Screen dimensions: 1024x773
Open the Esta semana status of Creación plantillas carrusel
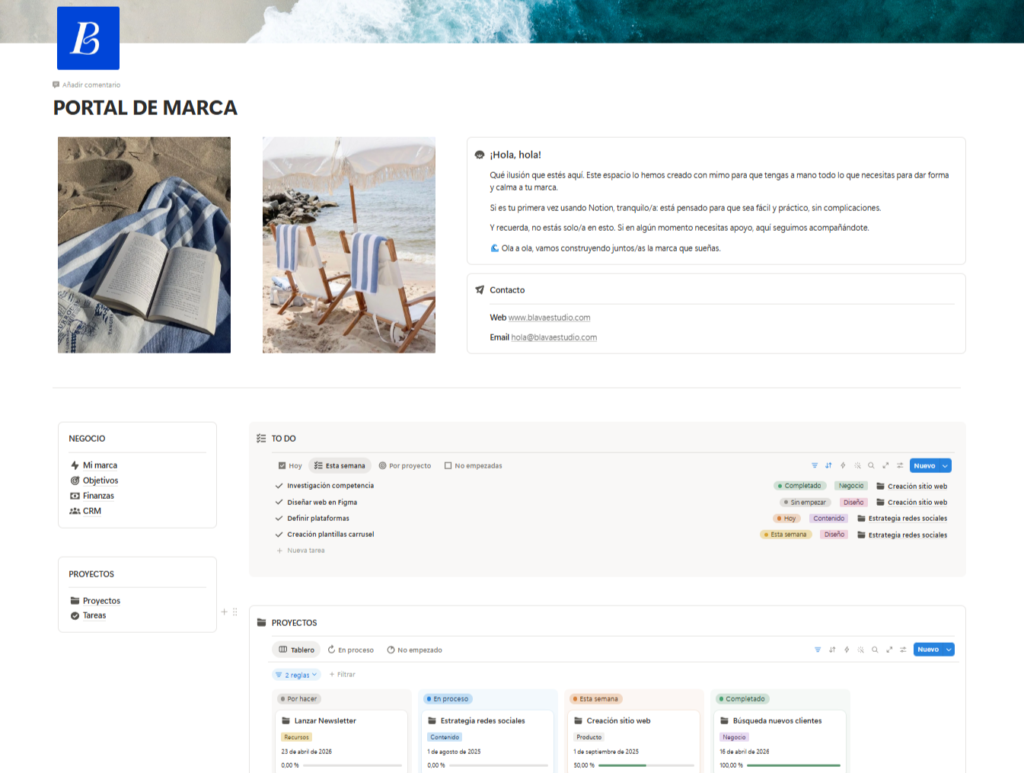tap(786, 534)
